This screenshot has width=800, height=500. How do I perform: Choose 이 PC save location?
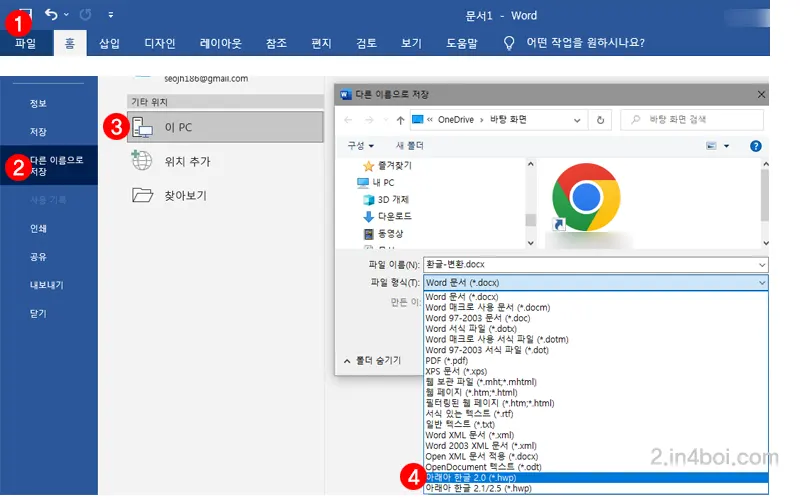click(225, 127)
